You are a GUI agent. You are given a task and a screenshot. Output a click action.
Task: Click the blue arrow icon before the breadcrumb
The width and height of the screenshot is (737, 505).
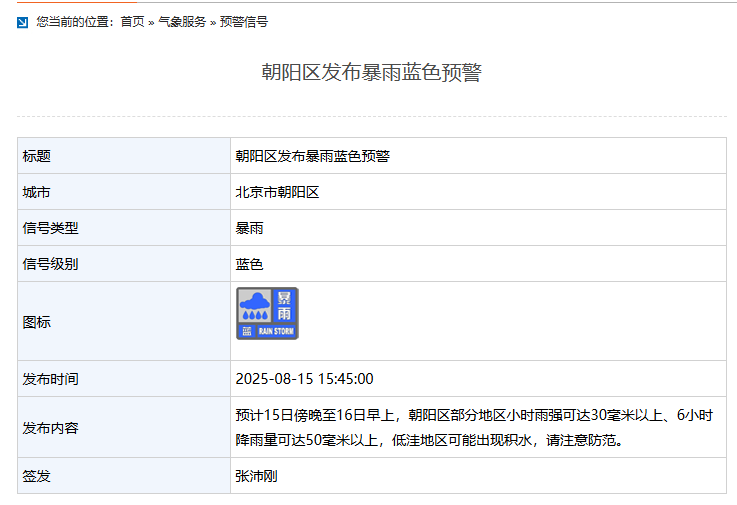click(x=22, y=22)
